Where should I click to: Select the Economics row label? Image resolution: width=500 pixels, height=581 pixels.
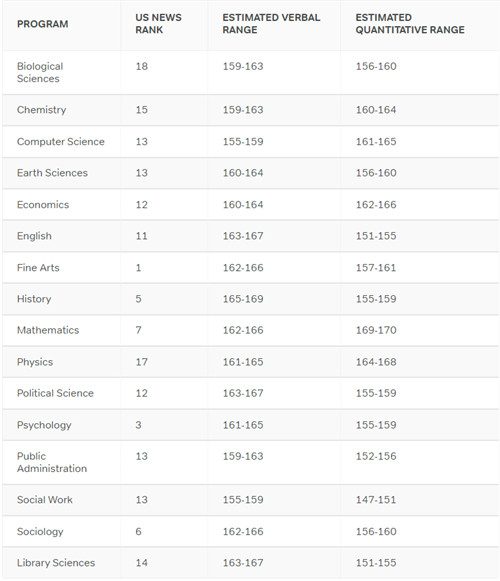click(43, 205)
